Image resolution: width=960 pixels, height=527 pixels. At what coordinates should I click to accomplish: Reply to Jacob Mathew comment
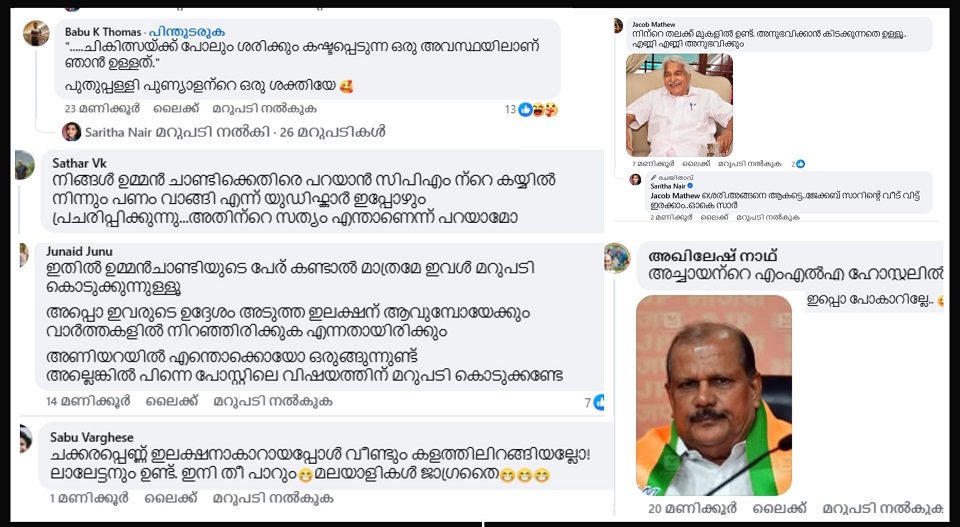click(x=749, y=164)
